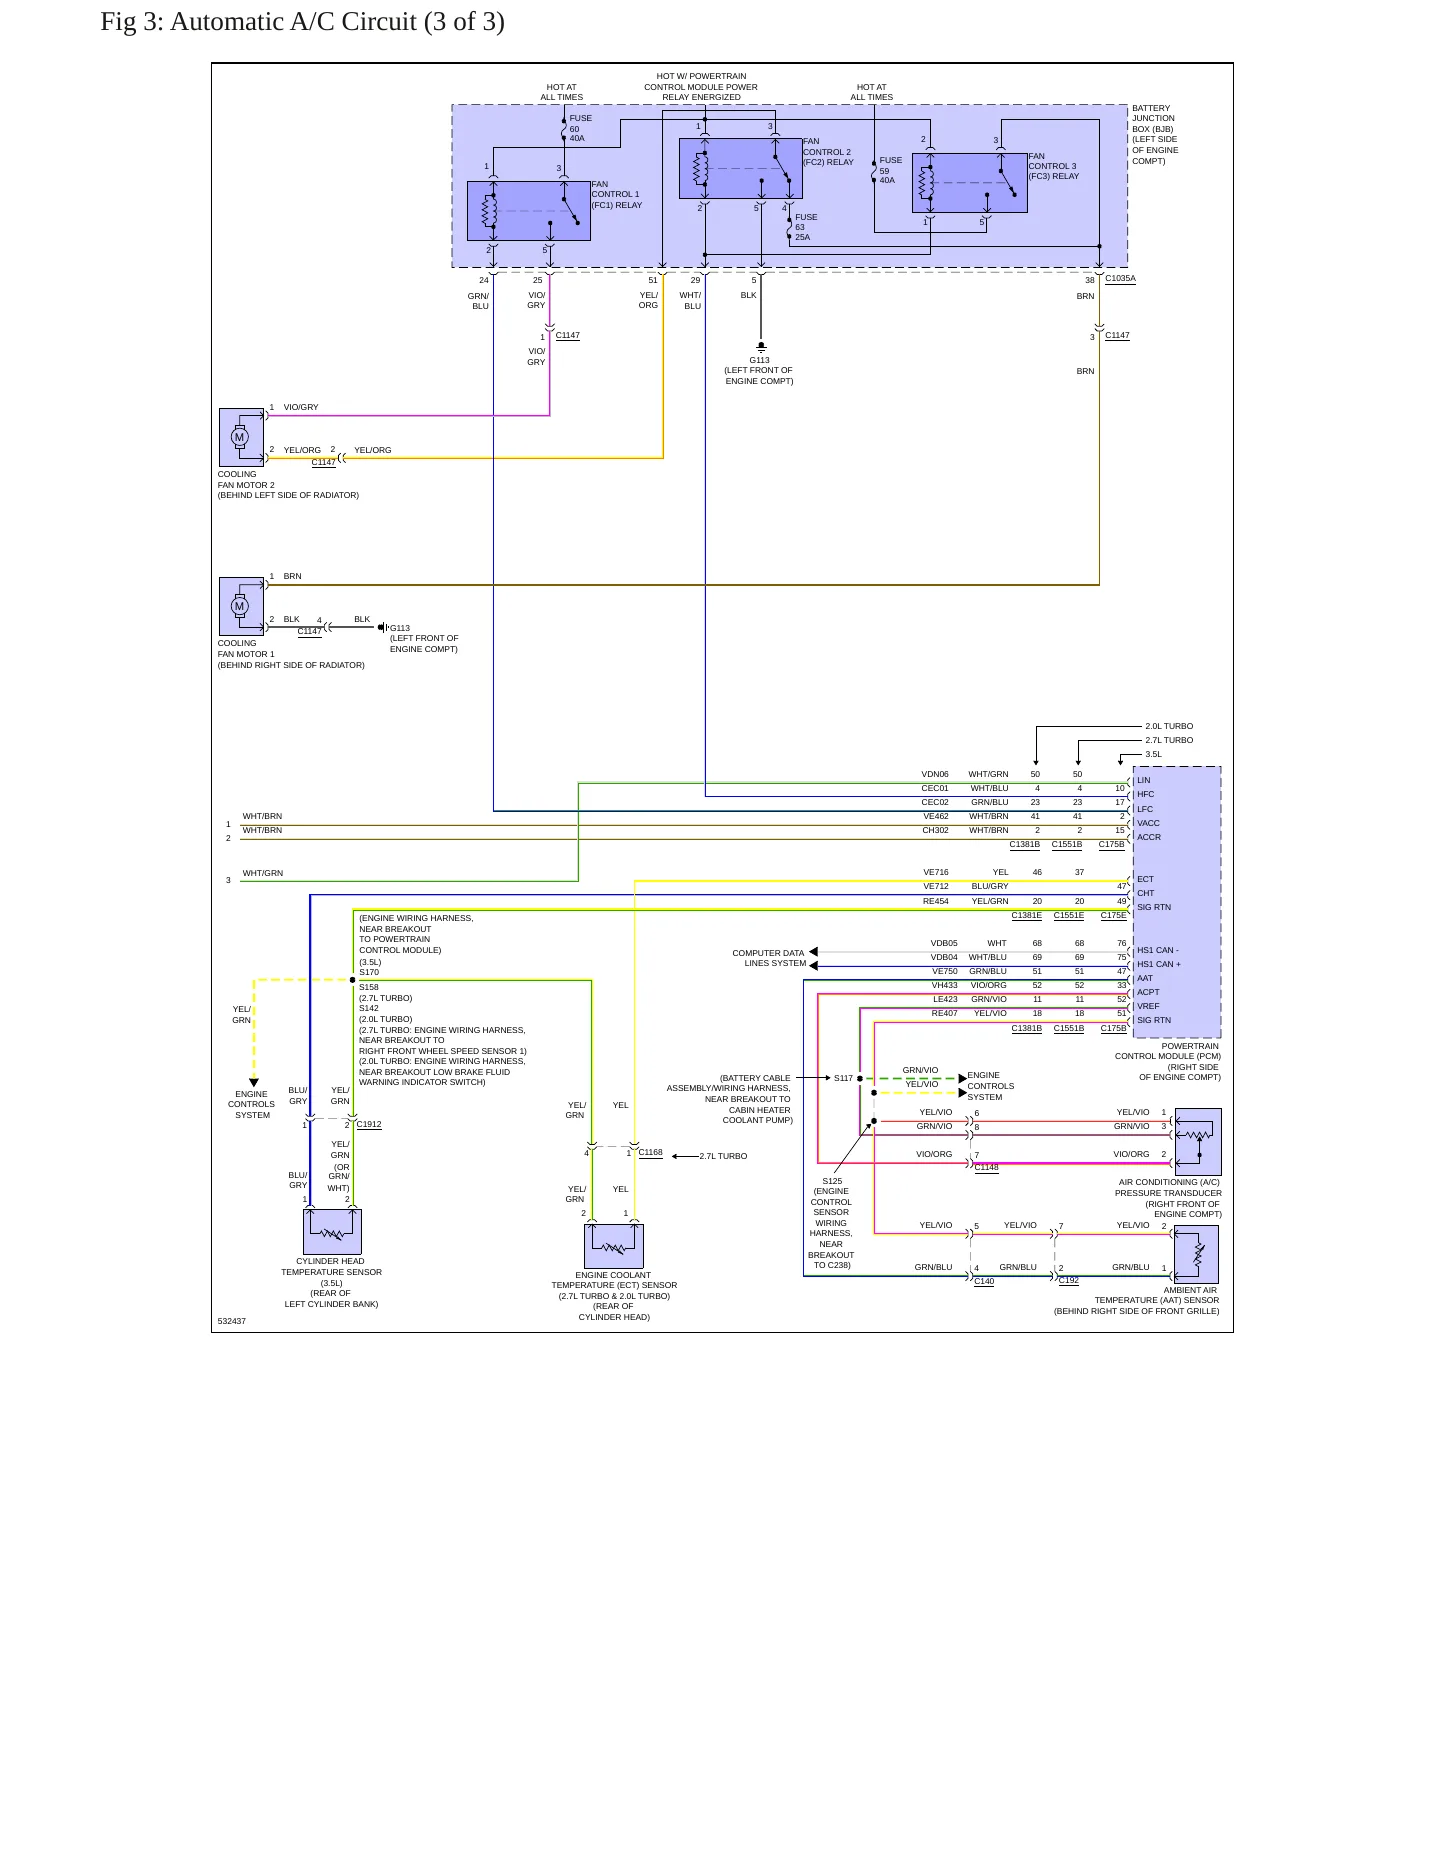
Task: Click the Ambient Air Temperature sensor symbol
Action: click(x=1196, y=1254)
